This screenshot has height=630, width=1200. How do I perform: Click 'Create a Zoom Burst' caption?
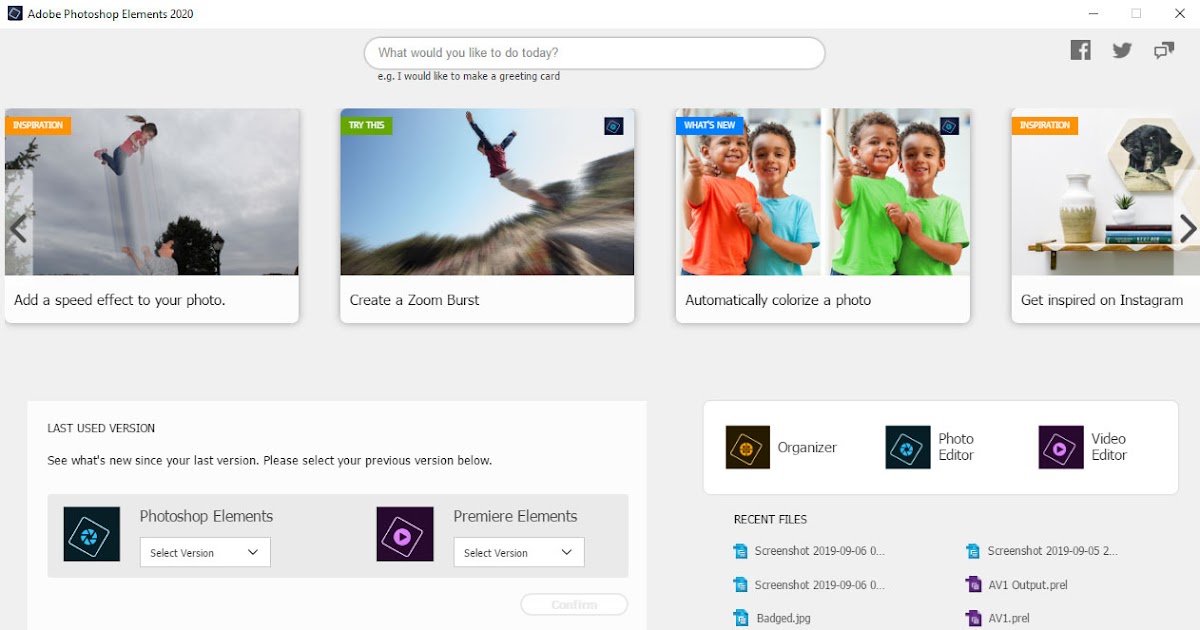point(414,300)
